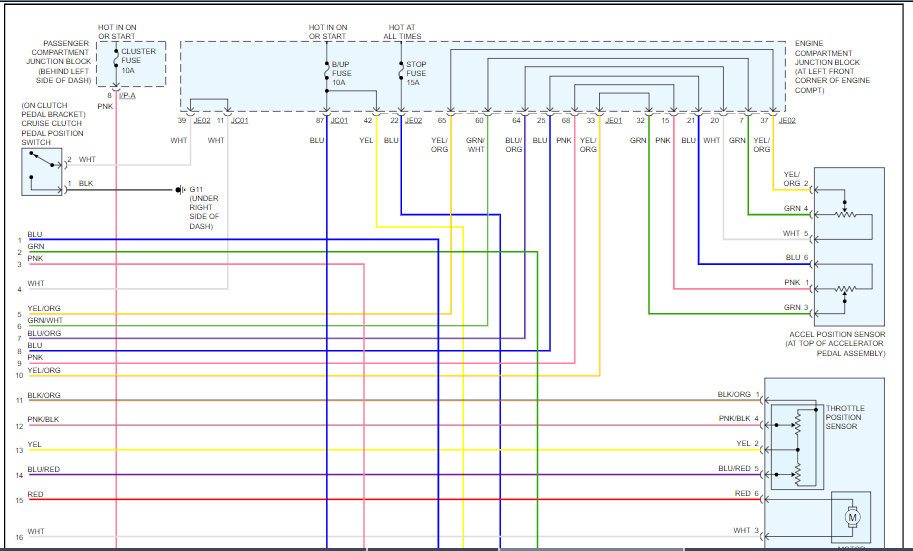Click the PNK 1 pin label on accel sensor
This screenshot has height=551, width=913.
tap(797, 282)
